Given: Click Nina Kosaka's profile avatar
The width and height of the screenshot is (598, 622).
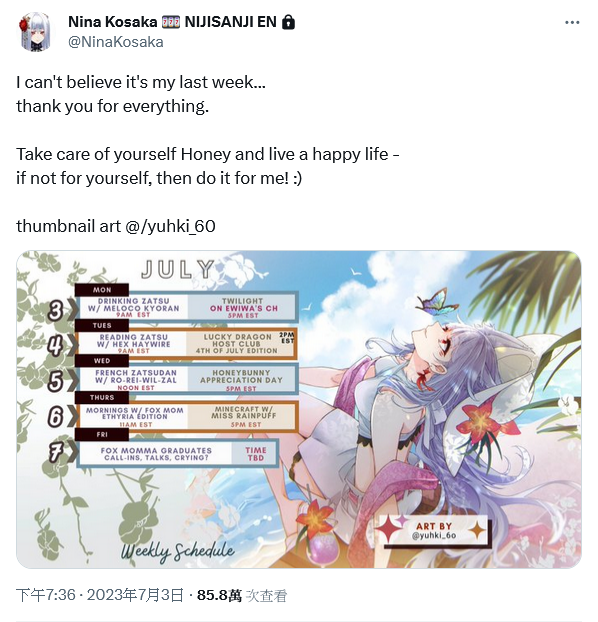Looking at the screenshot, I should point(35,31).
